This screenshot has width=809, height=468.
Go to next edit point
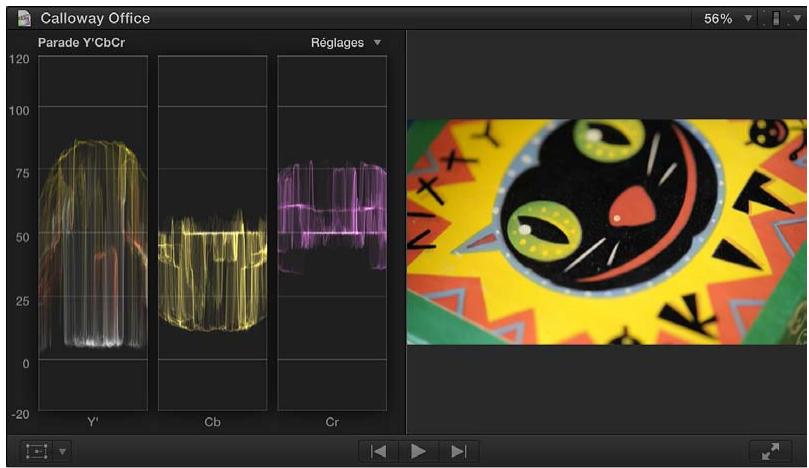click(459, 451)
